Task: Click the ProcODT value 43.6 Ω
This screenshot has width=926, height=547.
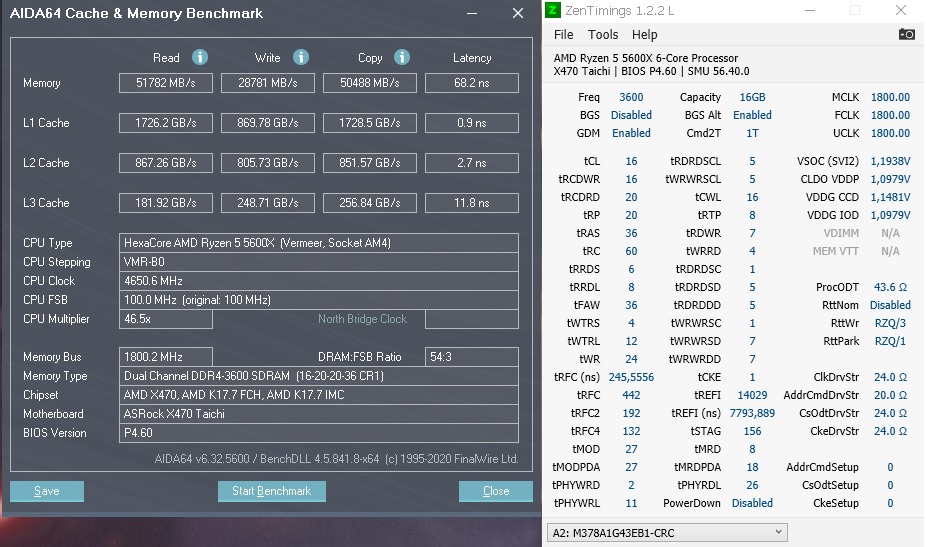Action: tap(891, 287)
